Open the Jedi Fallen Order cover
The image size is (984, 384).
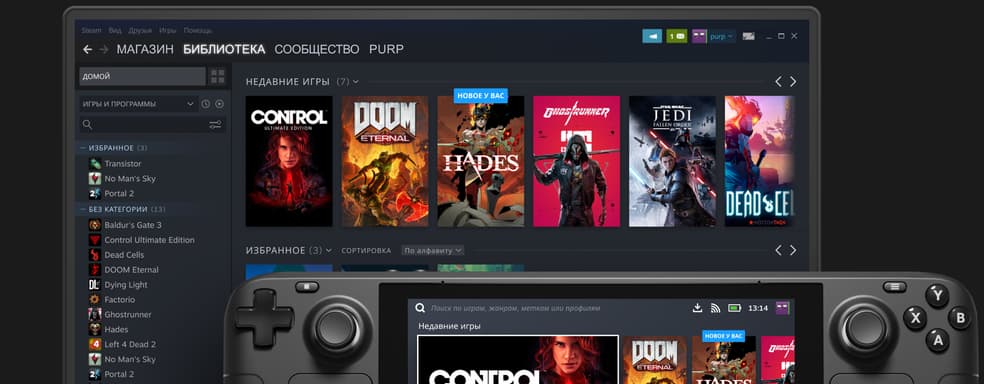(x=672, y=161)
